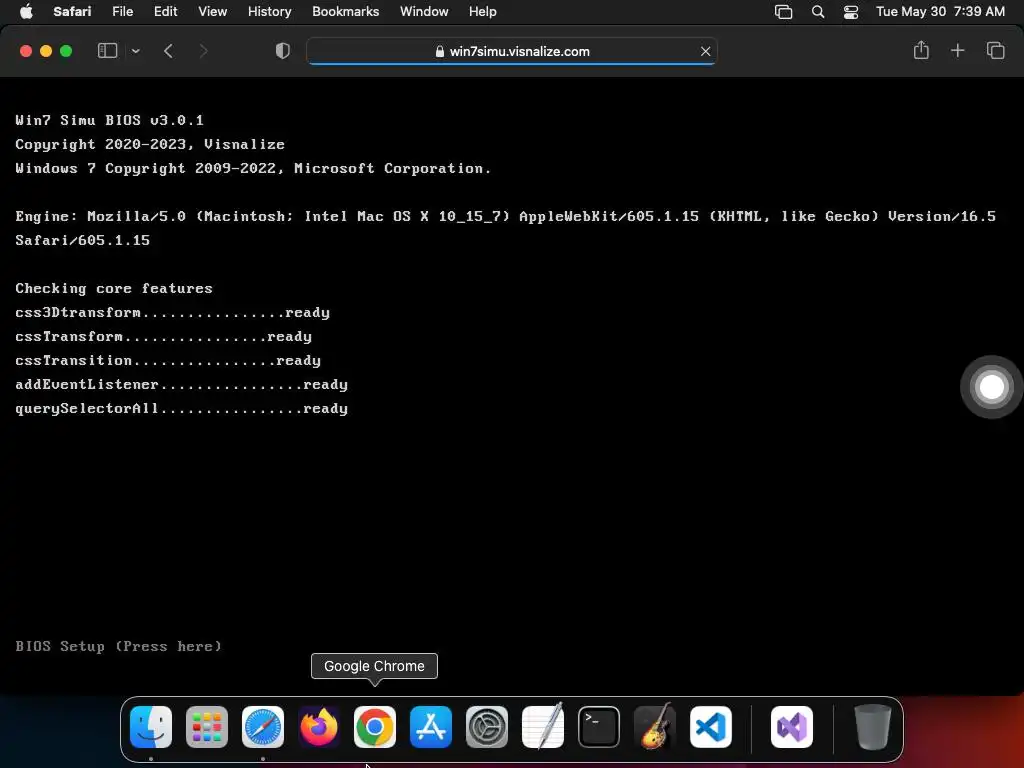
Task: Open Trash from the Dock
Action: (872, 727)
